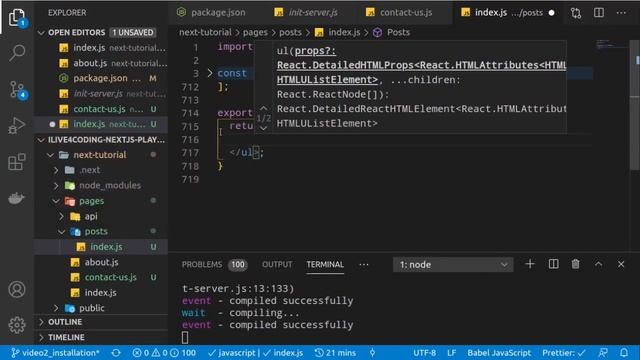Image resolution: width=640 pixels, height=360 pixels.
Task: Open the Extensions view
Action: [x=17, y=162]
